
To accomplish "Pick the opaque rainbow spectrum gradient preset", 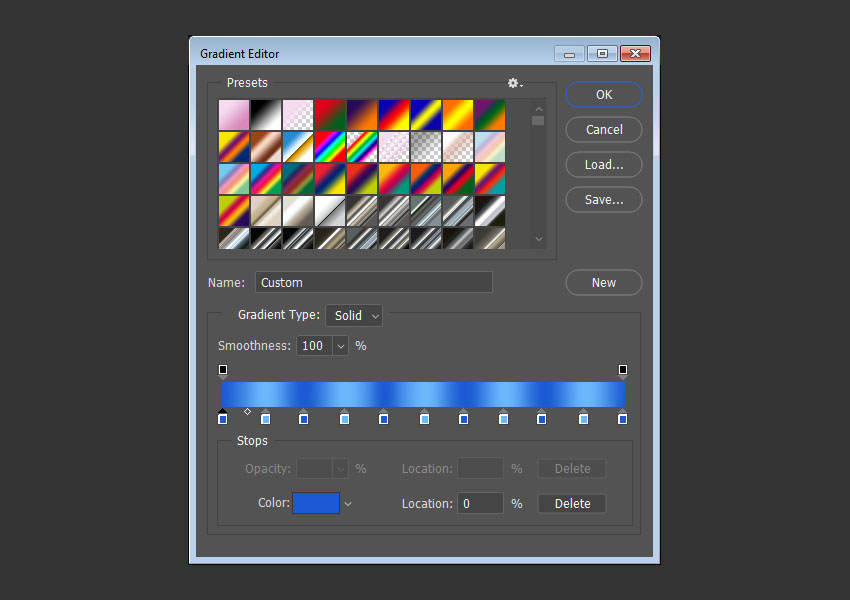I will (330, 147).
